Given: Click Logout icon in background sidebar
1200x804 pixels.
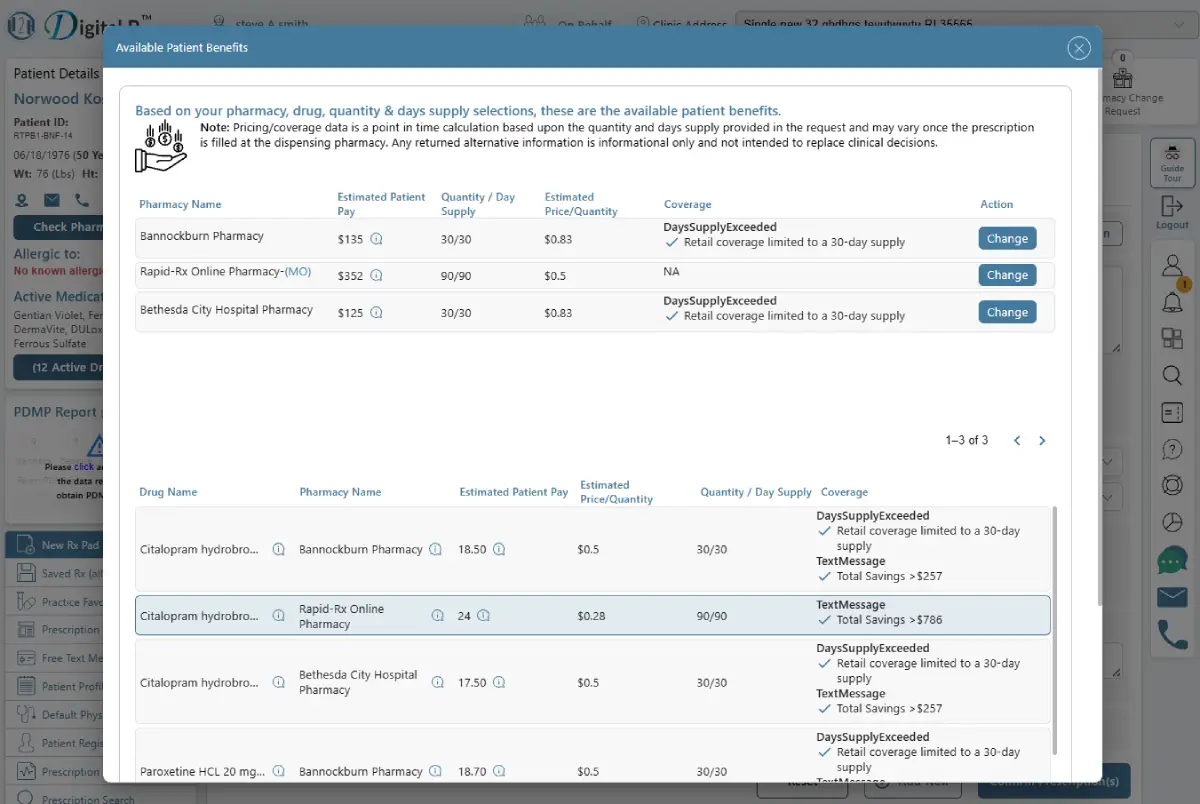Looking at the screenshot, I should click(x=1172, y=211).
